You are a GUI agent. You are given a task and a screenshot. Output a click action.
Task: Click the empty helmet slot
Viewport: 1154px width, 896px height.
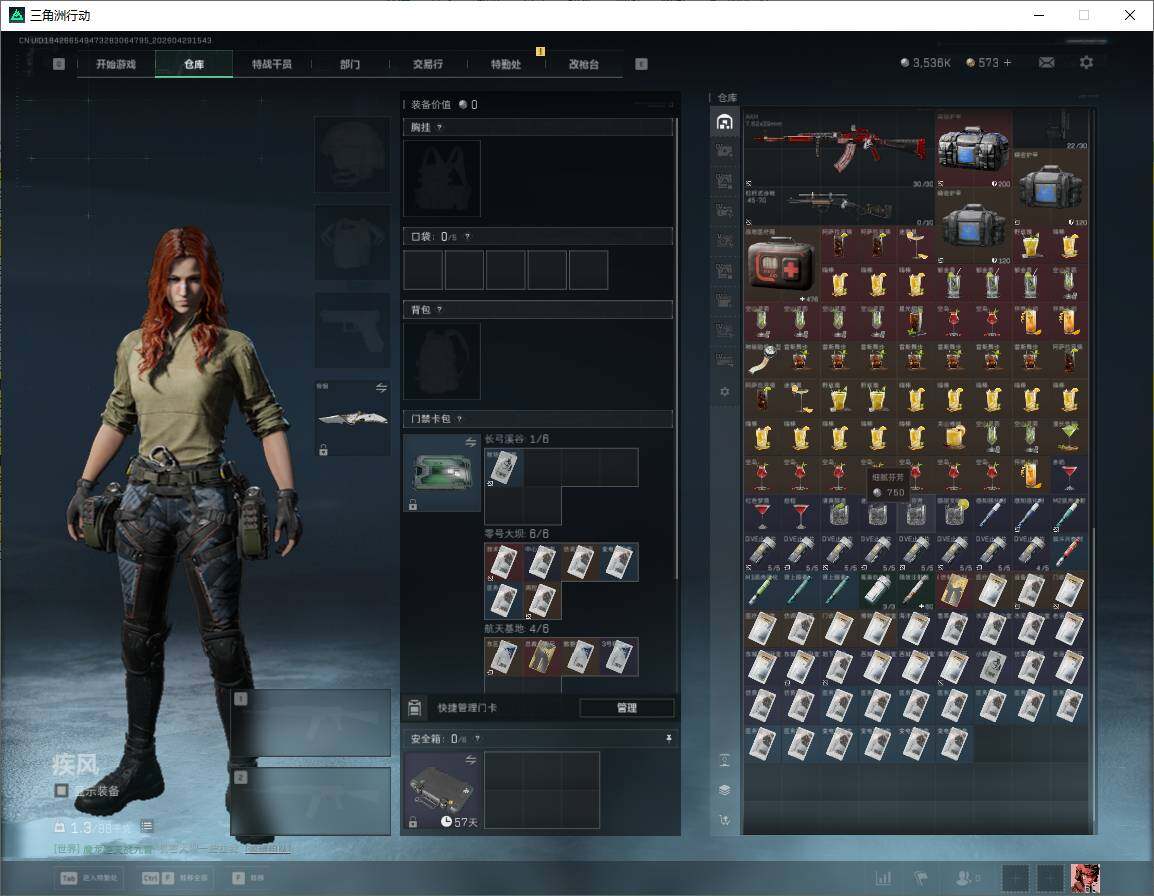click(x=353, y=155)
